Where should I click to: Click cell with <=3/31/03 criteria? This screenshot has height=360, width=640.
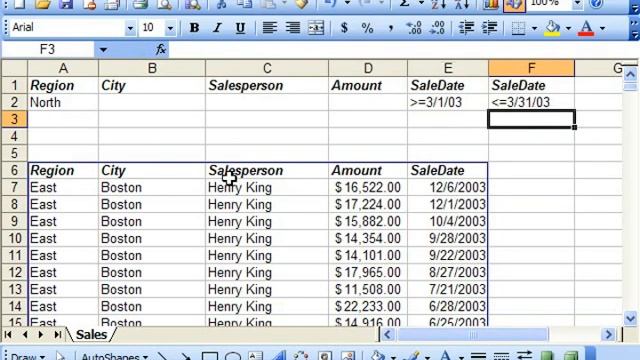[531, 102]
